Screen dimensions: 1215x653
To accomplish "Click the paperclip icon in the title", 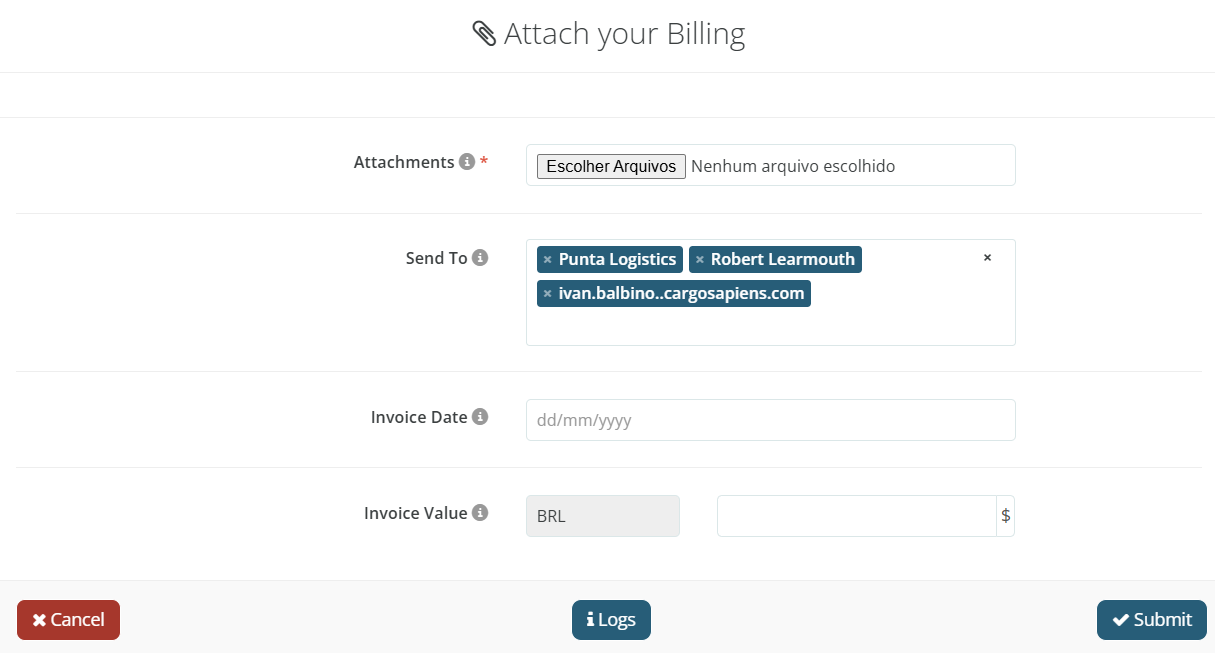I will pyautogui.click(x=484, y=35).
